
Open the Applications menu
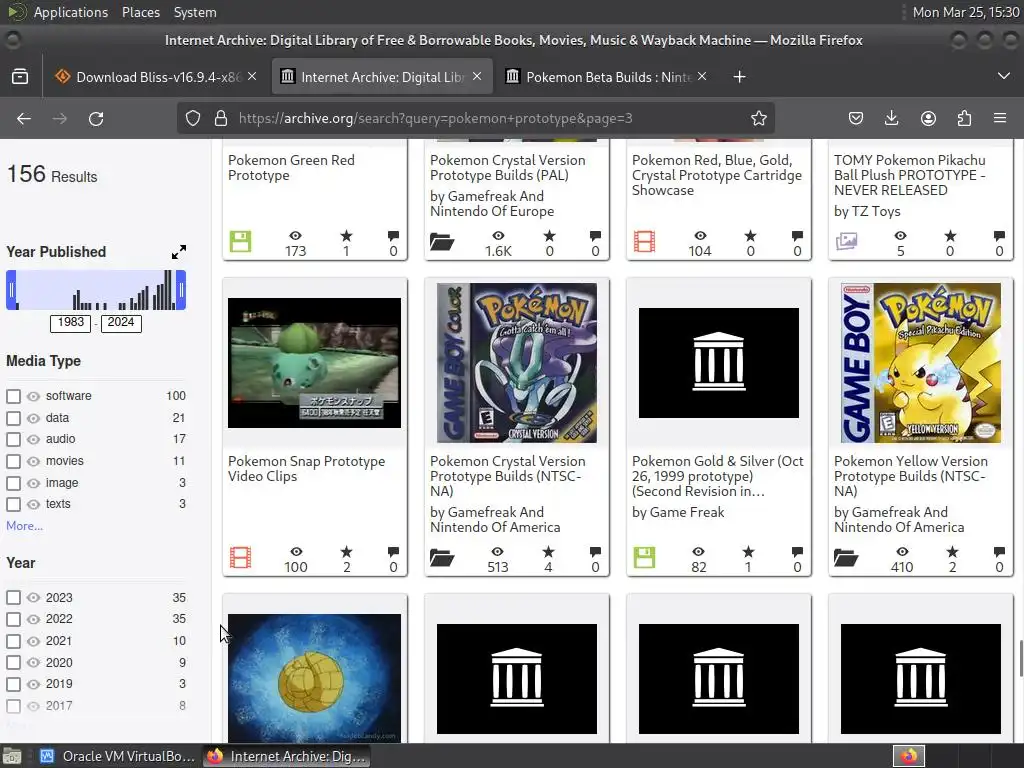pos(71,12)
